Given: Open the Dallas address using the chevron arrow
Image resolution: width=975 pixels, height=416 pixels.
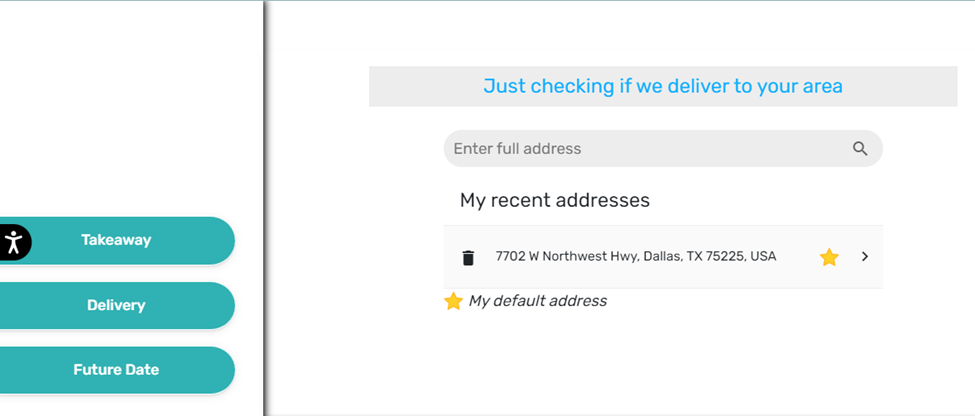Looking at the screenshot, I should (x=865, y=257).
